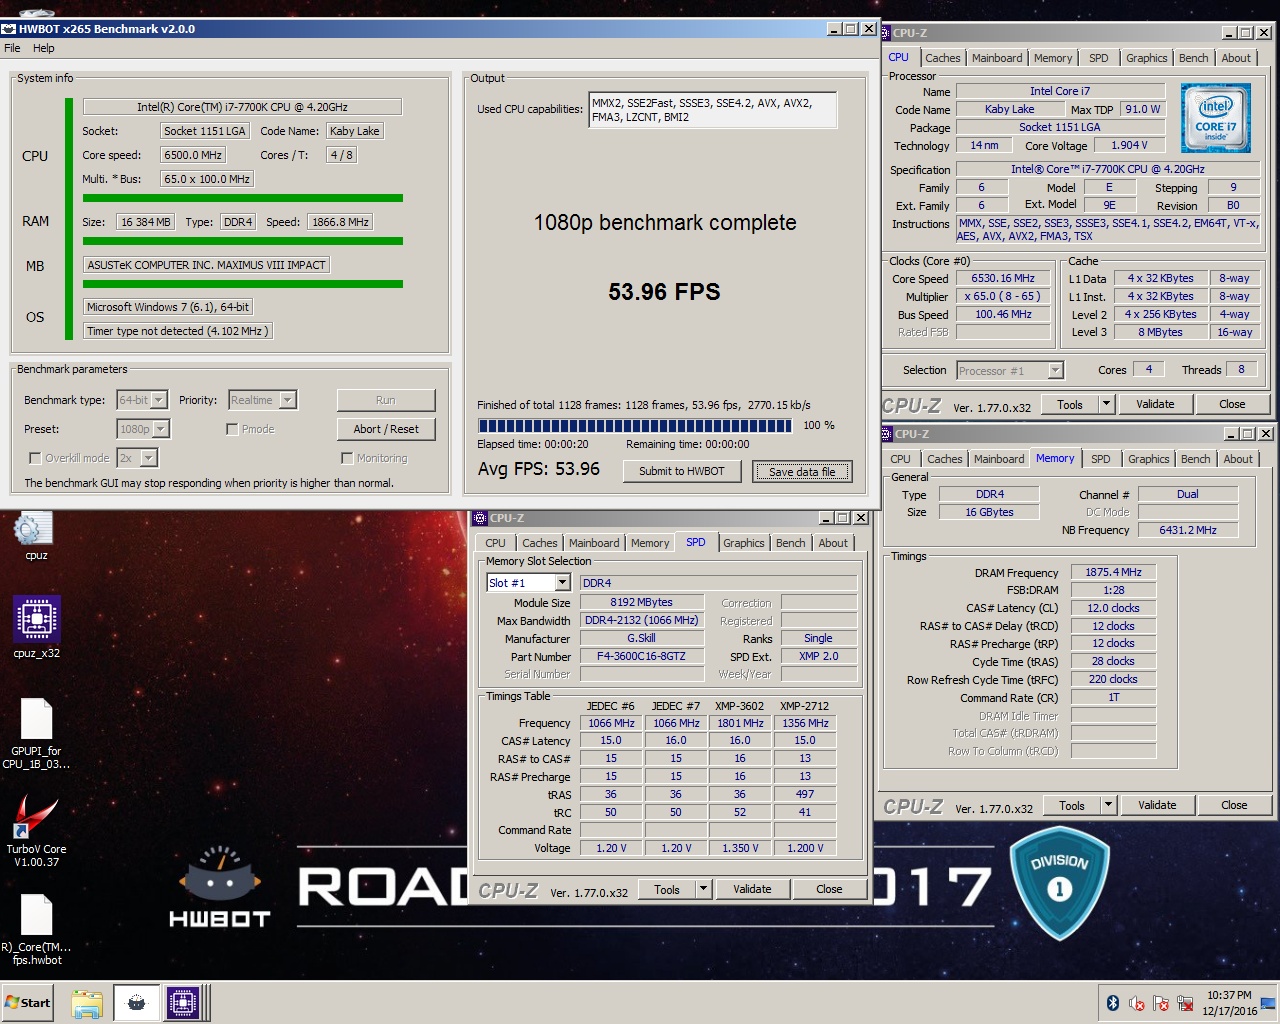The image size is (1280, 1024).
Task: Click the title bar icon of CPU-Z Memory window
Action: pos(887,434)
